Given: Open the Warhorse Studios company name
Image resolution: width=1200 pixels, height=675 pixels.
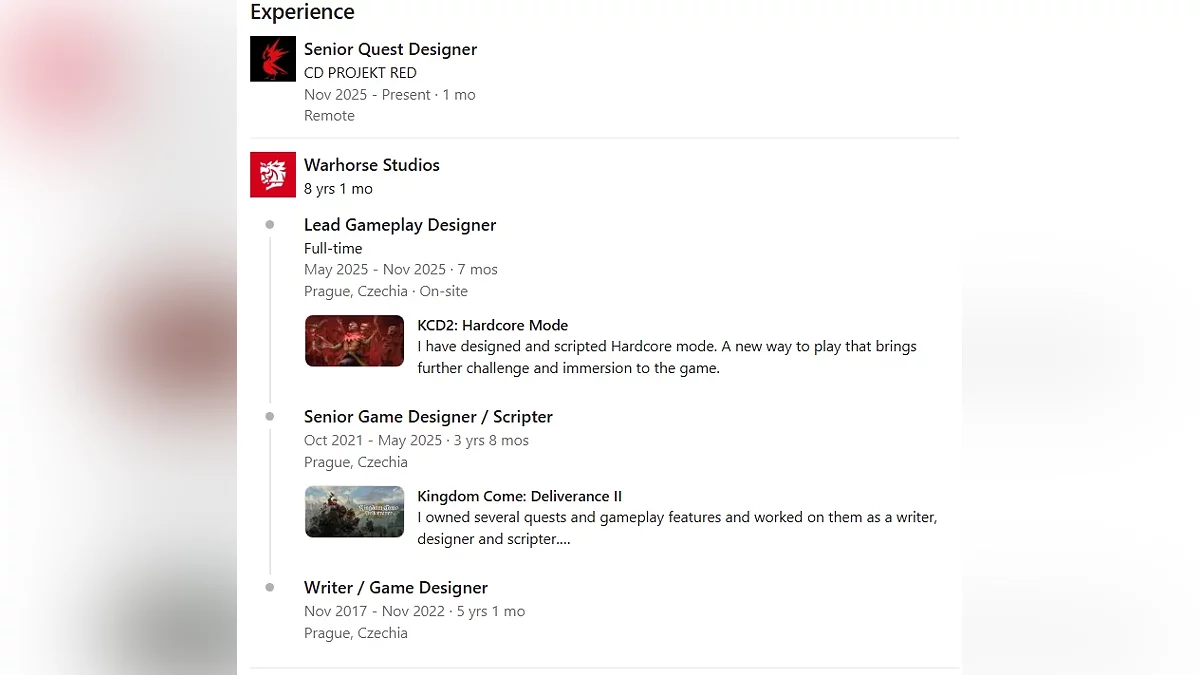Looking at the screenshot, I should 372,165.
